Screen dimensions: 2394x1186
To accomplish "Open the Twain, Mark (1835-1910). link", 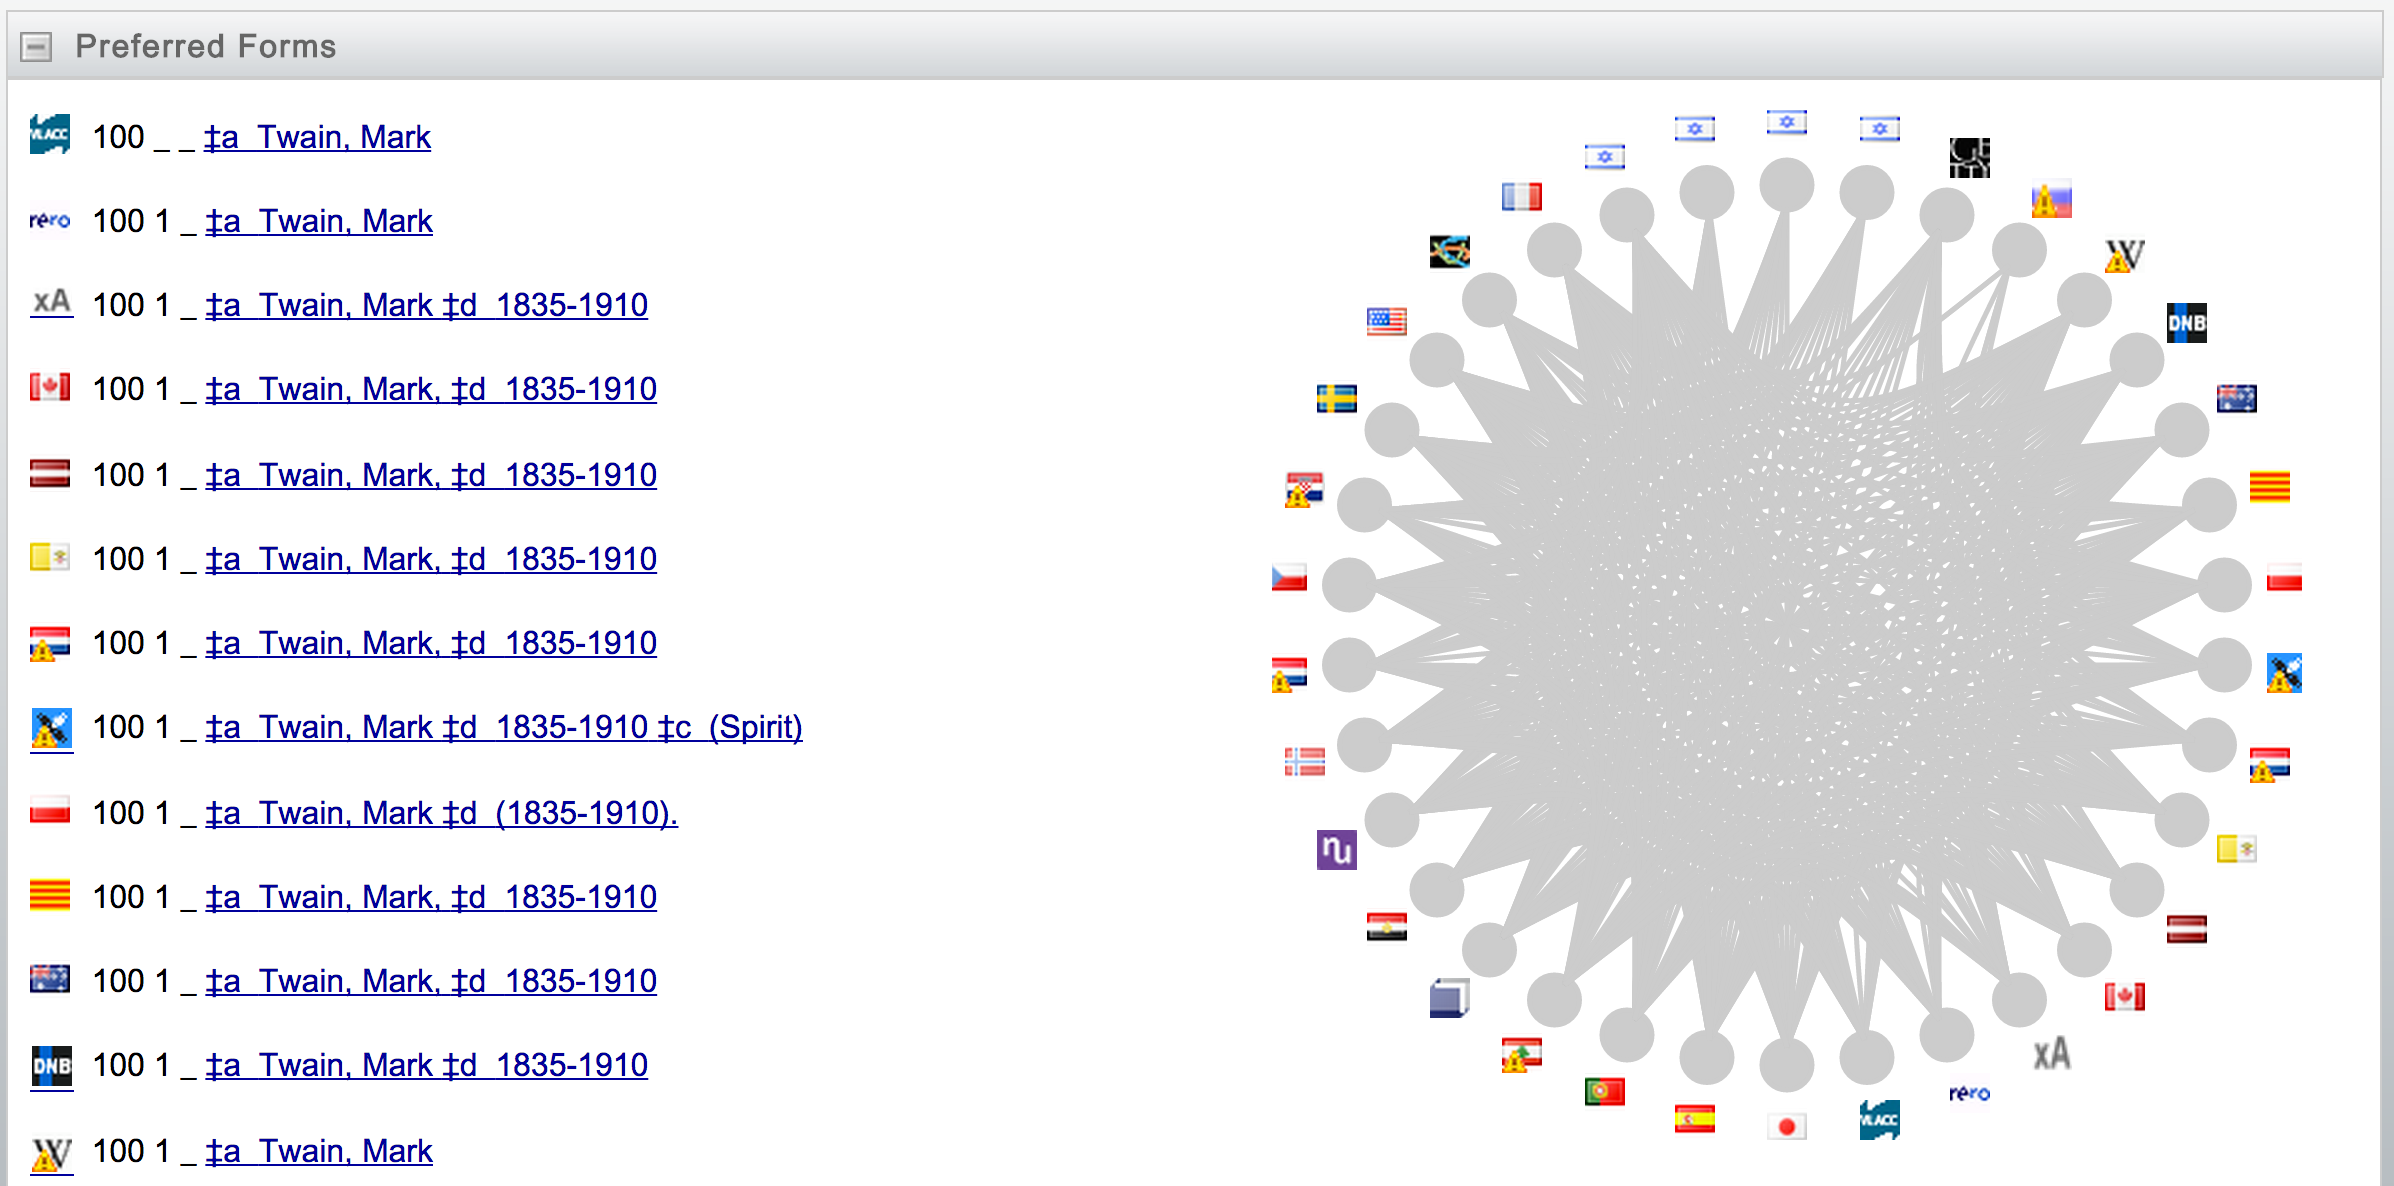I will coord(441,813).
